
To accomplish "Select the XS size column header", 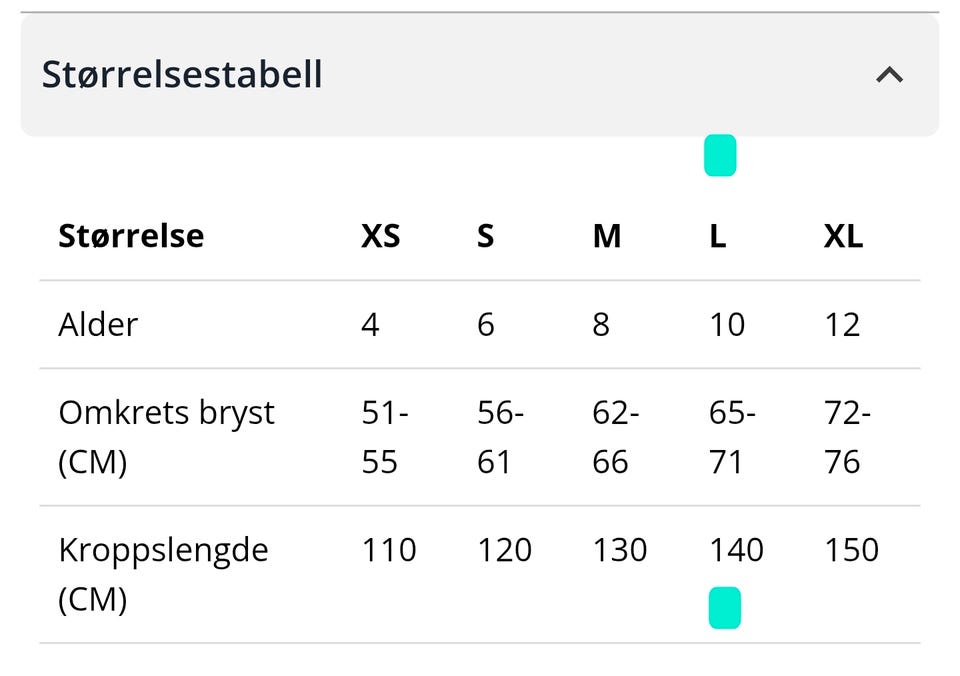I will [x=380, y=236].
